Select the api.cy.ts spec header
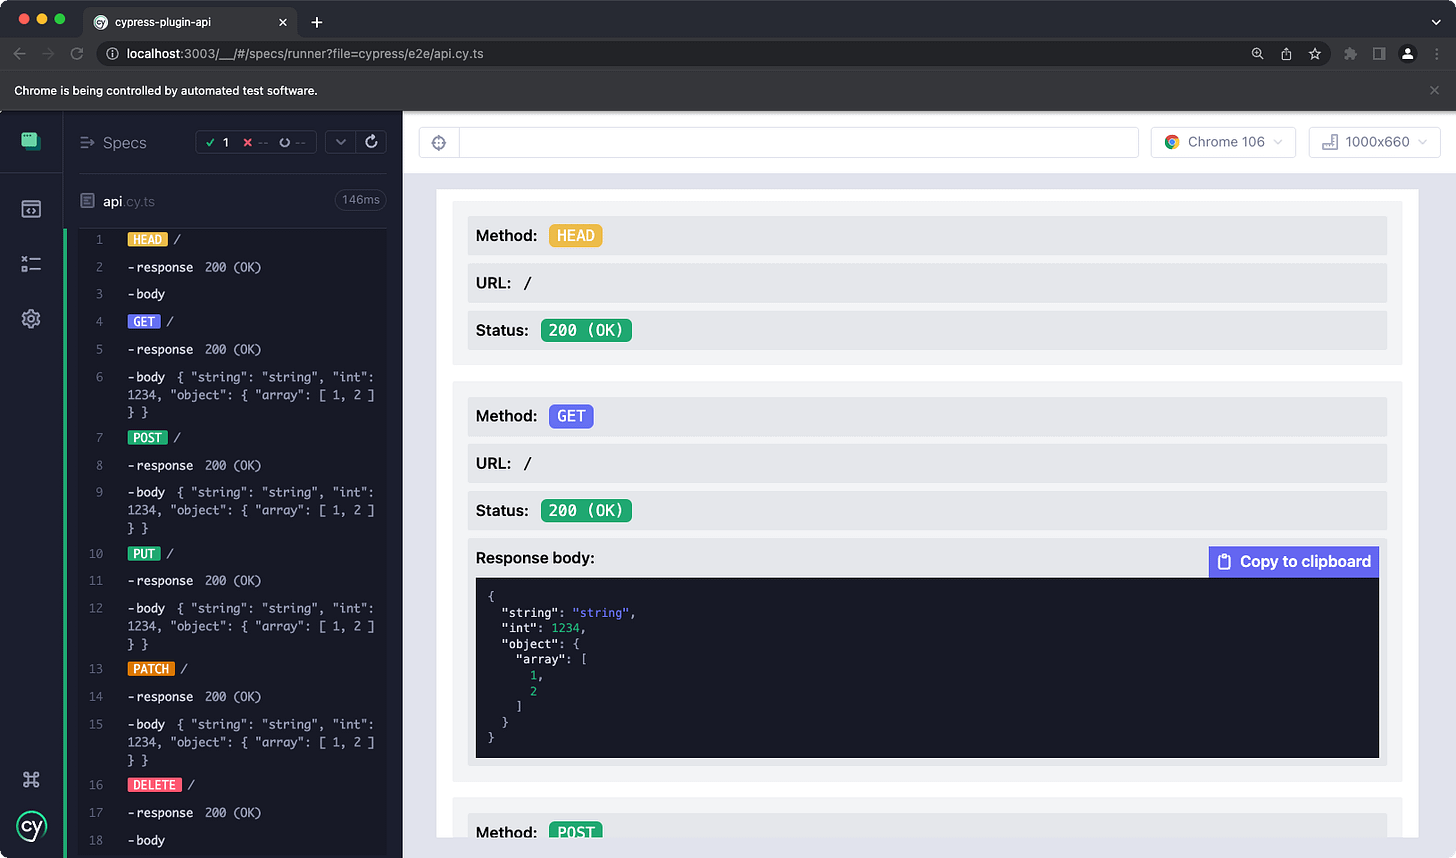Screen dimensions: 1456x858 click(x=127, y=200)
